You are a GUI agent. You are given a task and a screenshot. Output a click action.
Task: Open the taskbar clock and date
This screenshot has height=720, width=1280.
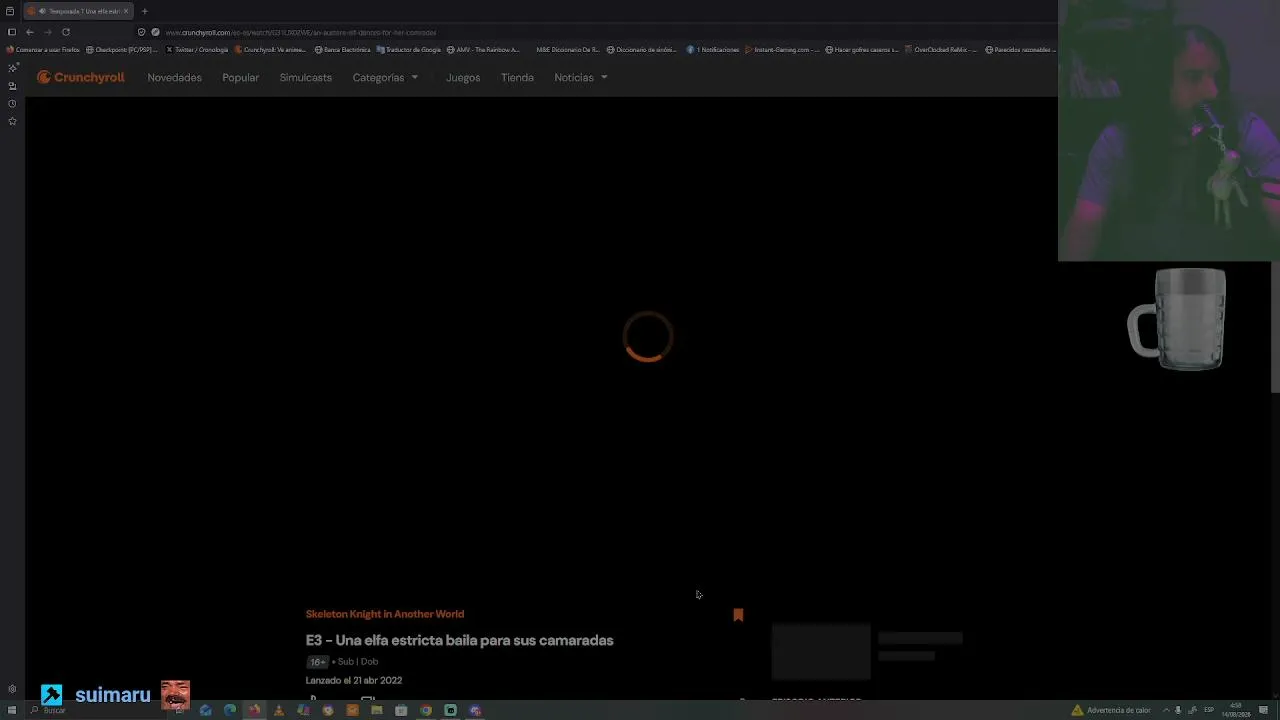click(1236, 710)
